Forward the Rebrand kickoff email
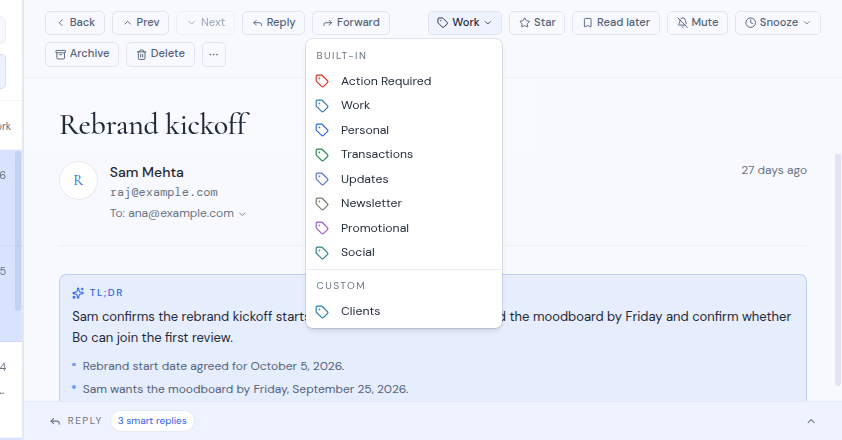Image resolution: width=842 pixels, height=440 pixels. click(x=351, y=23)
